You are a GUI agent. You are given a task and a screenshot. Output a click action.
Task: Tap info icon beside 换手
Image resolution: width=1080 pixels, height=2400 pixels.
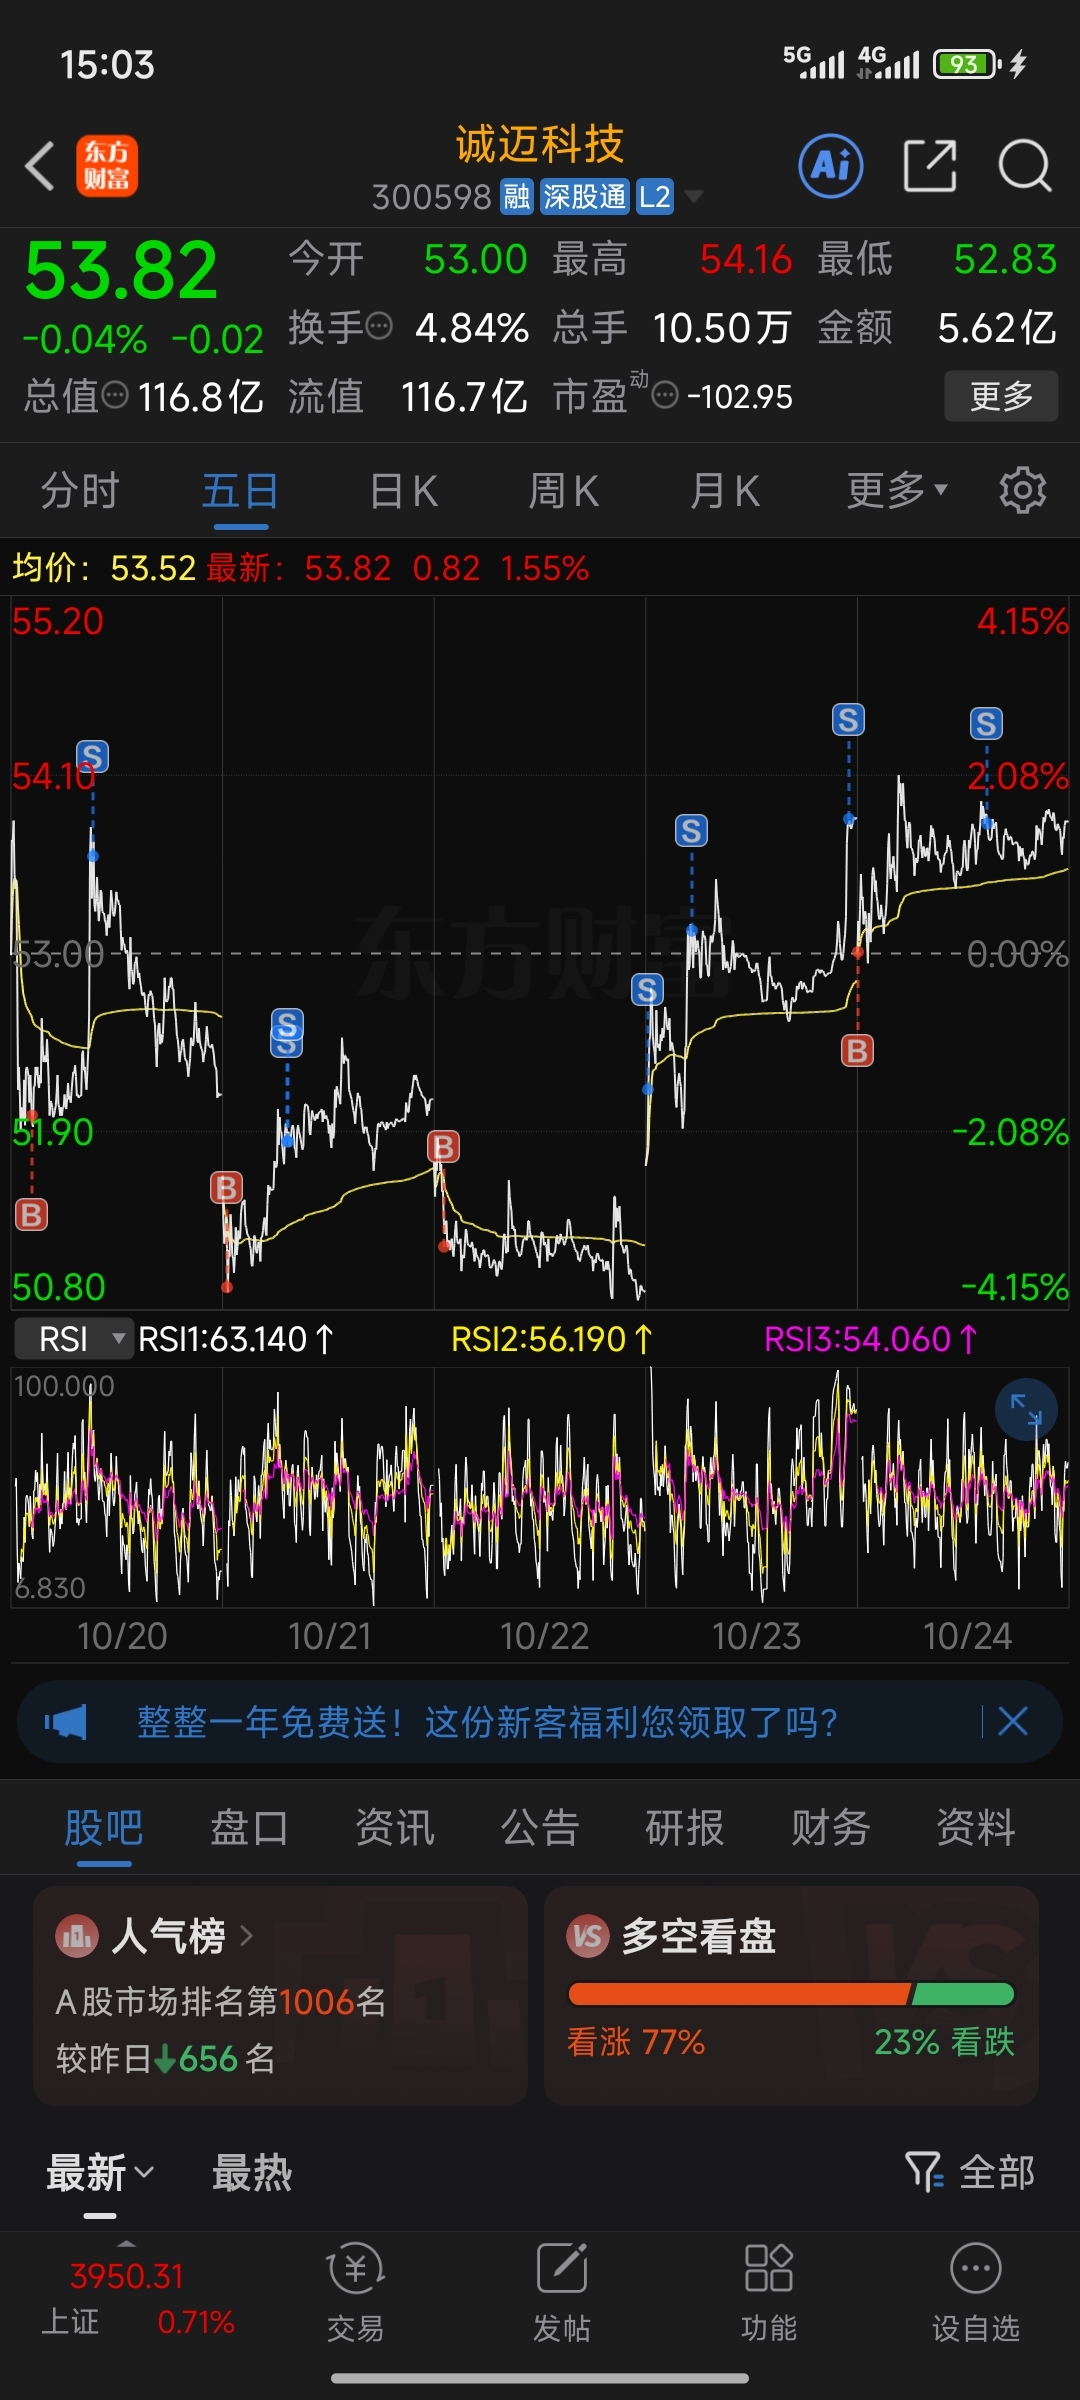(x=379, y=326)
